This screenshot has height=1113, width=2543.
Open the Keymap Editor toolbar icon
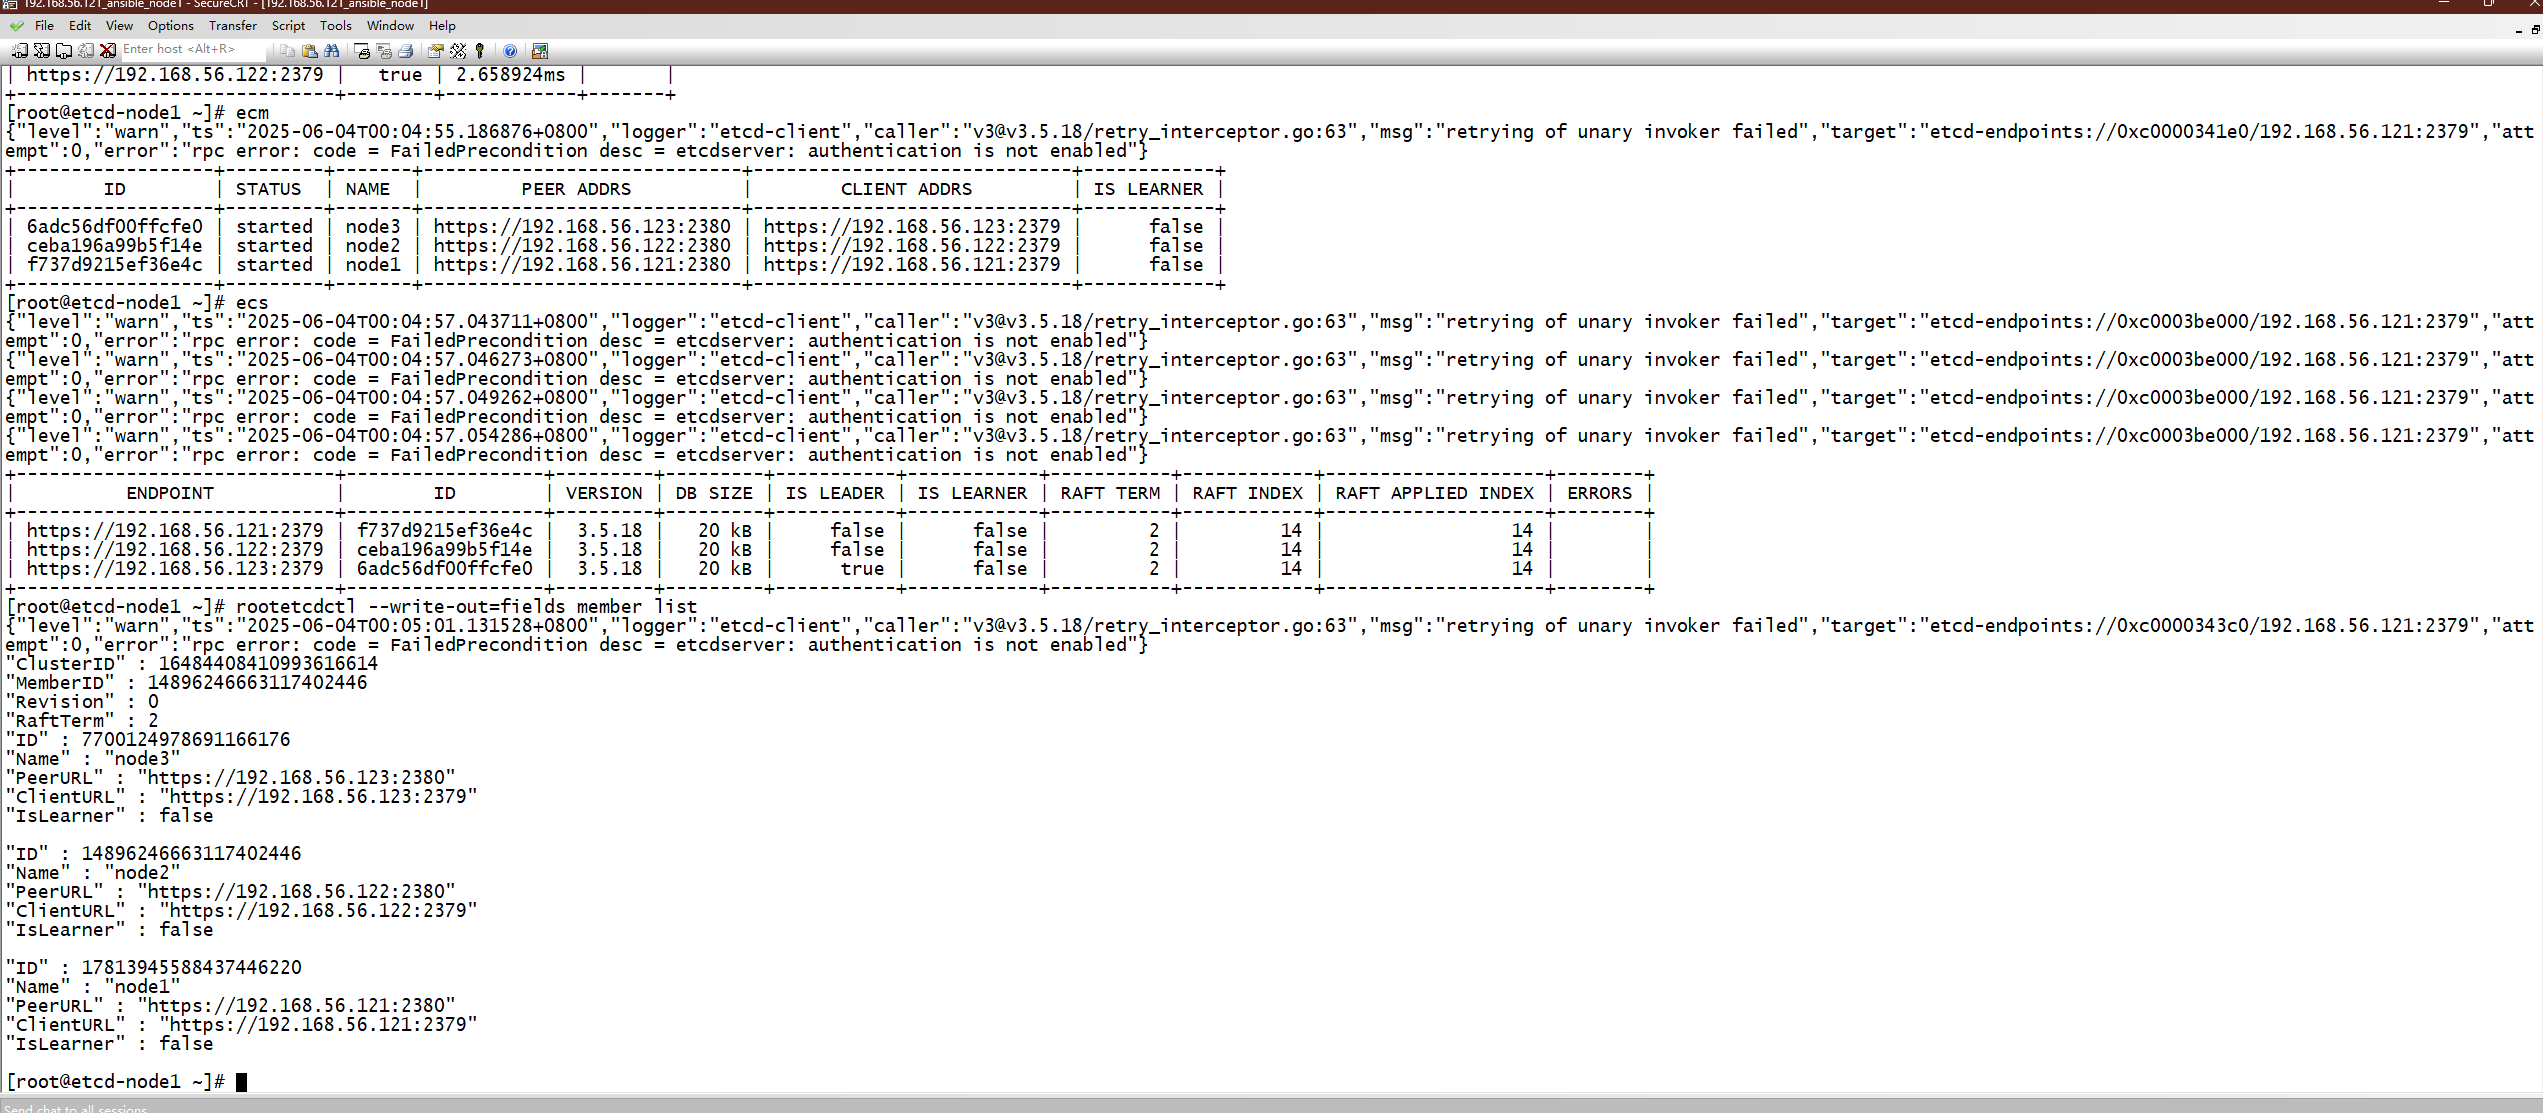[x=458, y=51]
